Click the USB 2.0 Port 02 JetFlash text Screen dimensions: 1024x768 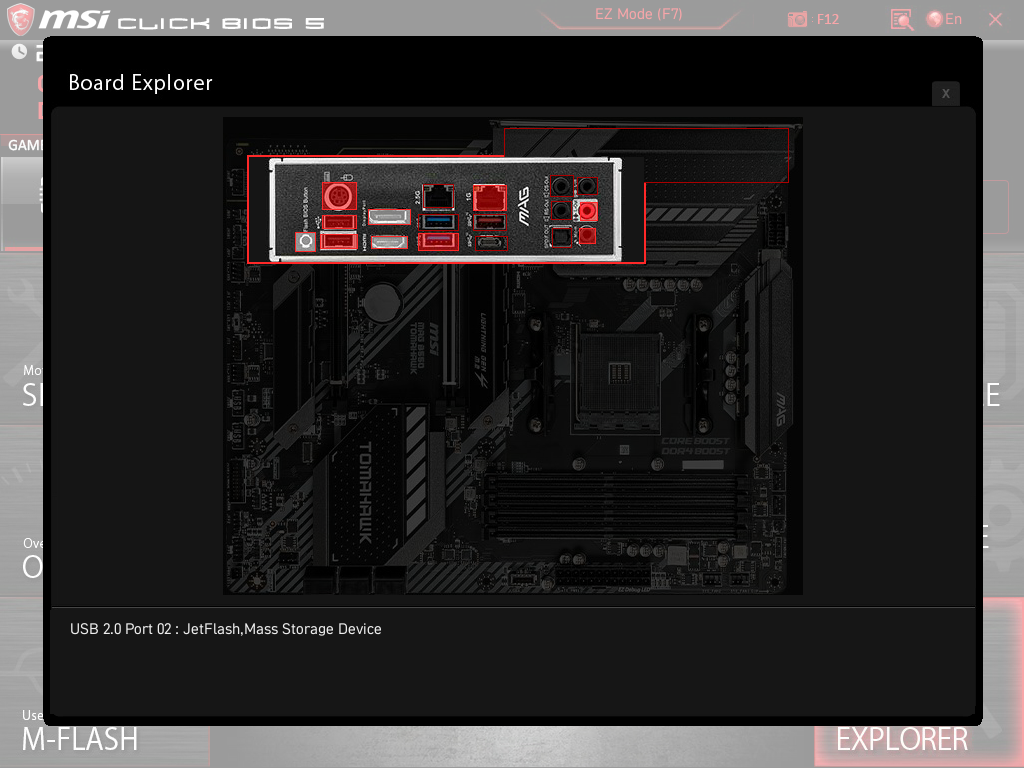click(225, 629)
